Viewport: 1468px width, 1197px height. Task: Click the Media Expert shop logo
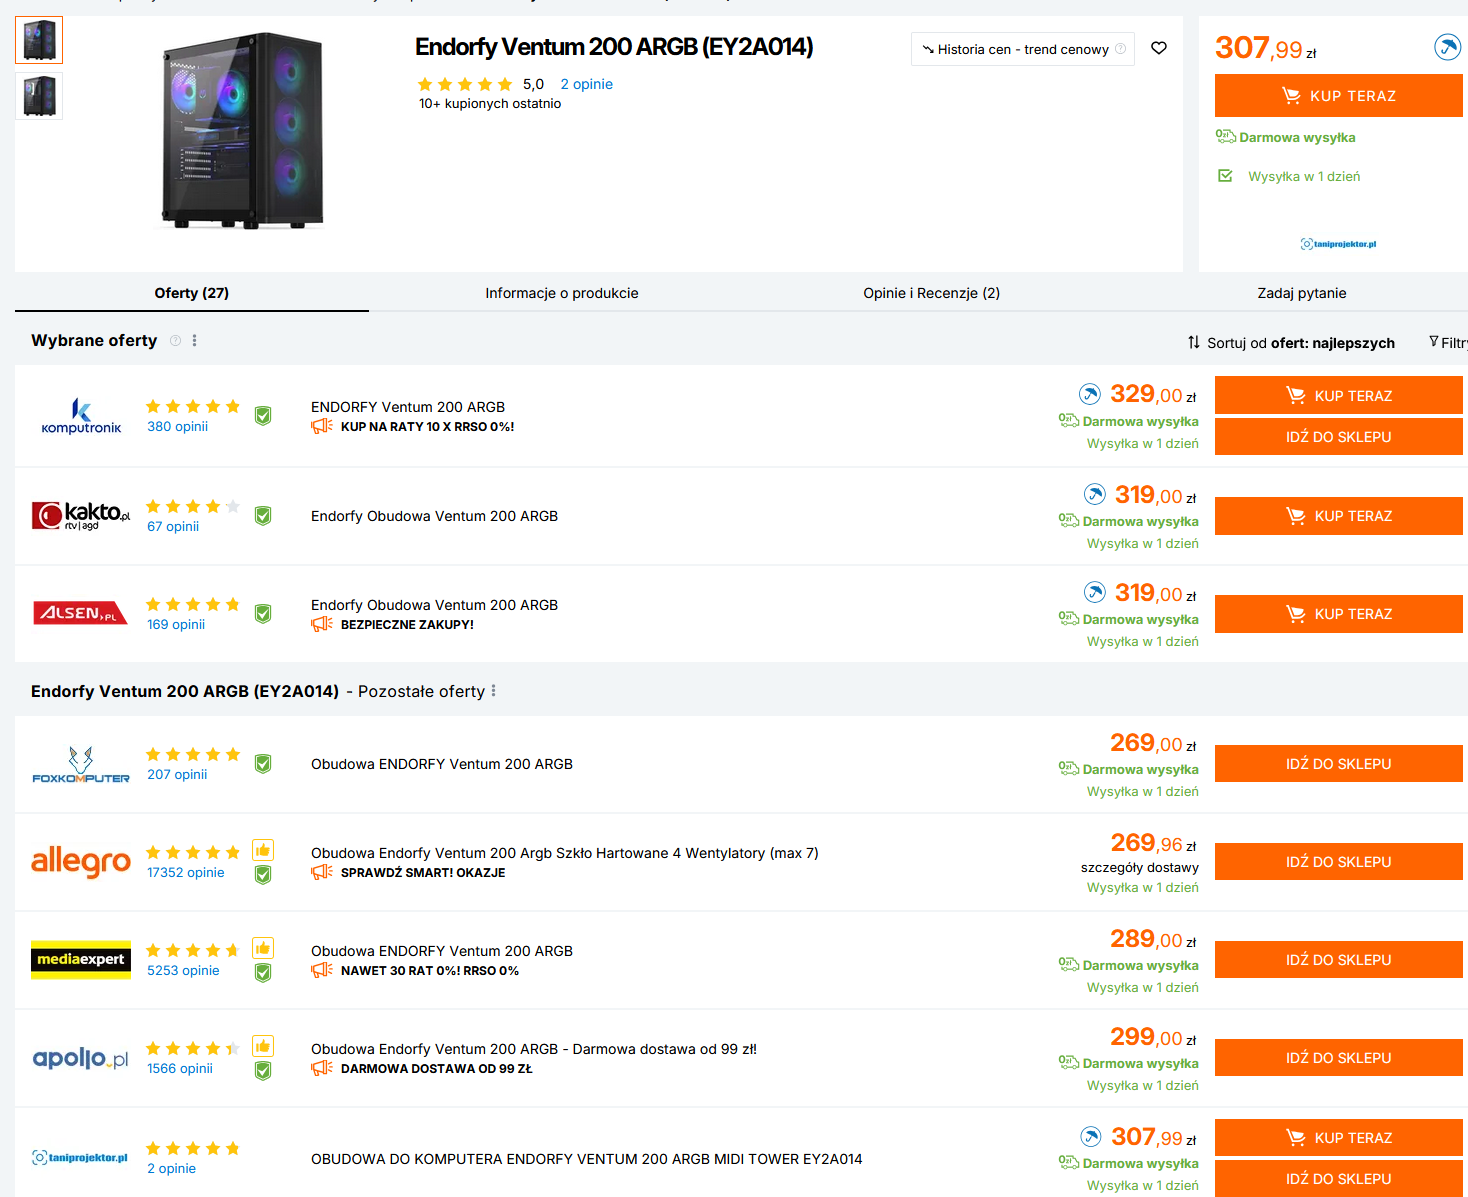(x=81, y=960)
